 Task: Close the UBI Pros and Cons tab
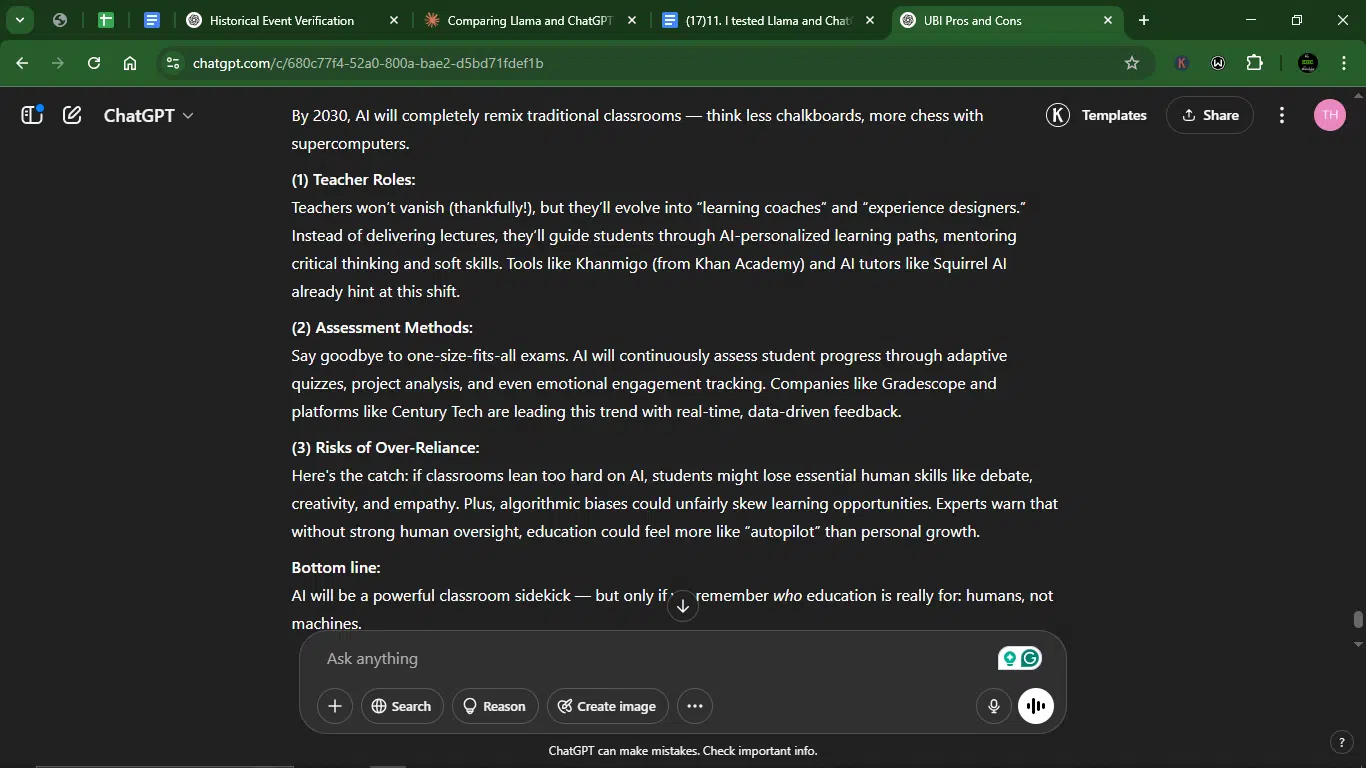click(1108, 20)
